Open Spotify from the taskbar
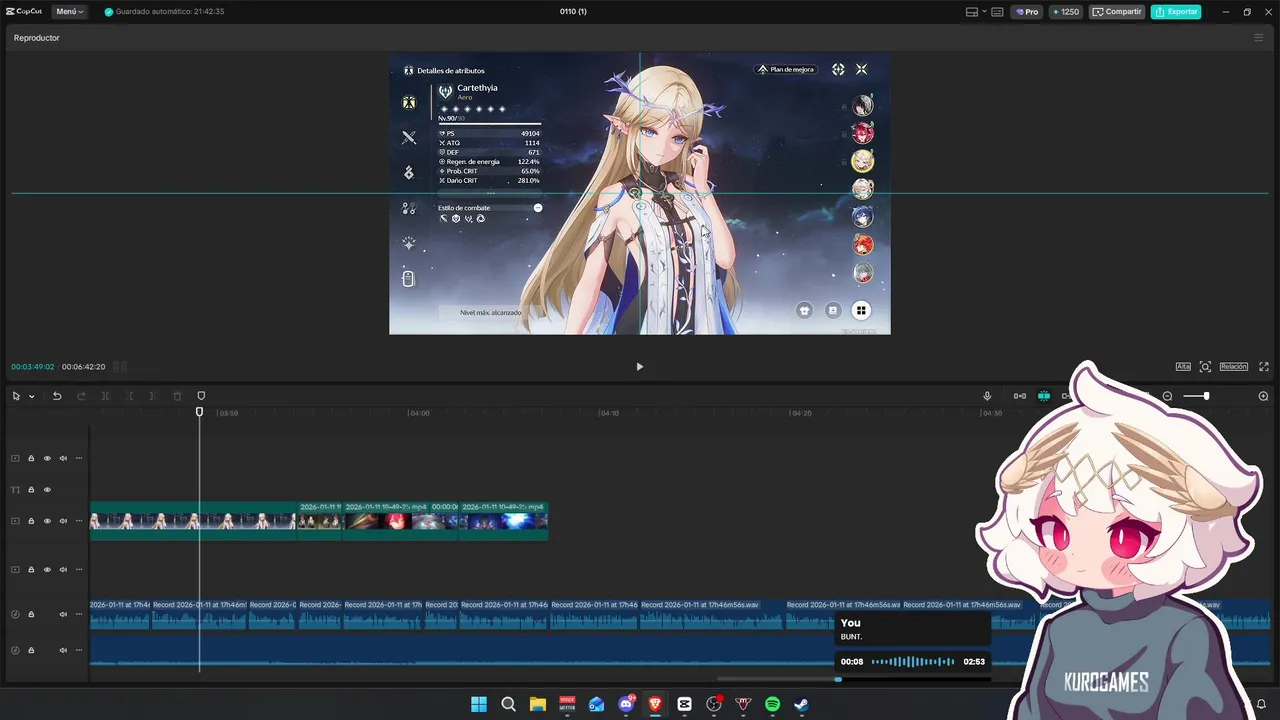This screenshot has width=1280, height=720. click(x=772, y=704)
